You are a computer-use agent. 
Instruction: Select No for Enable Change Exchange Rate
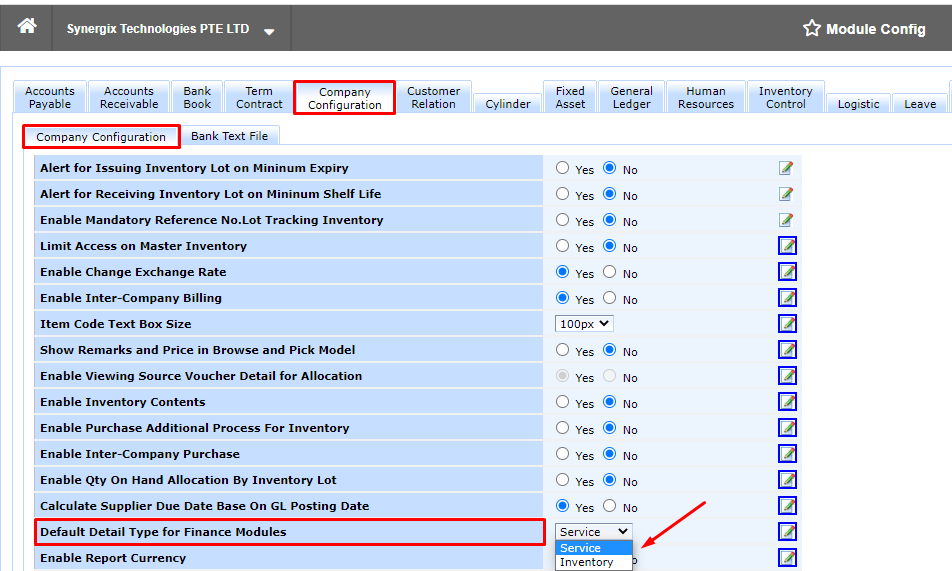(610, 272)
